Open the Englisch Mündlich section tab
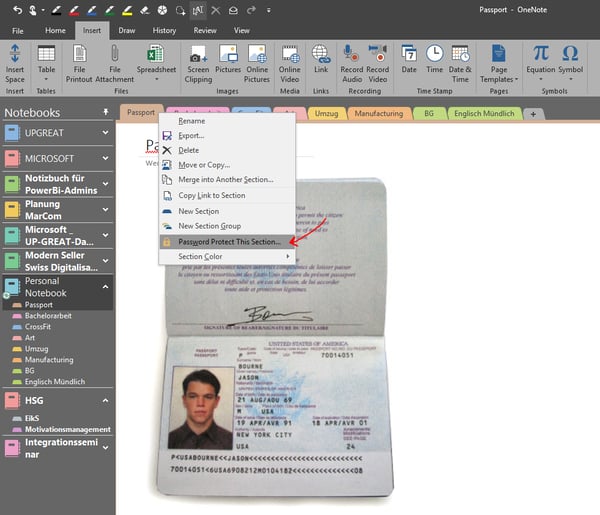Viewport: 600px width, 515px height. [484, 114]
